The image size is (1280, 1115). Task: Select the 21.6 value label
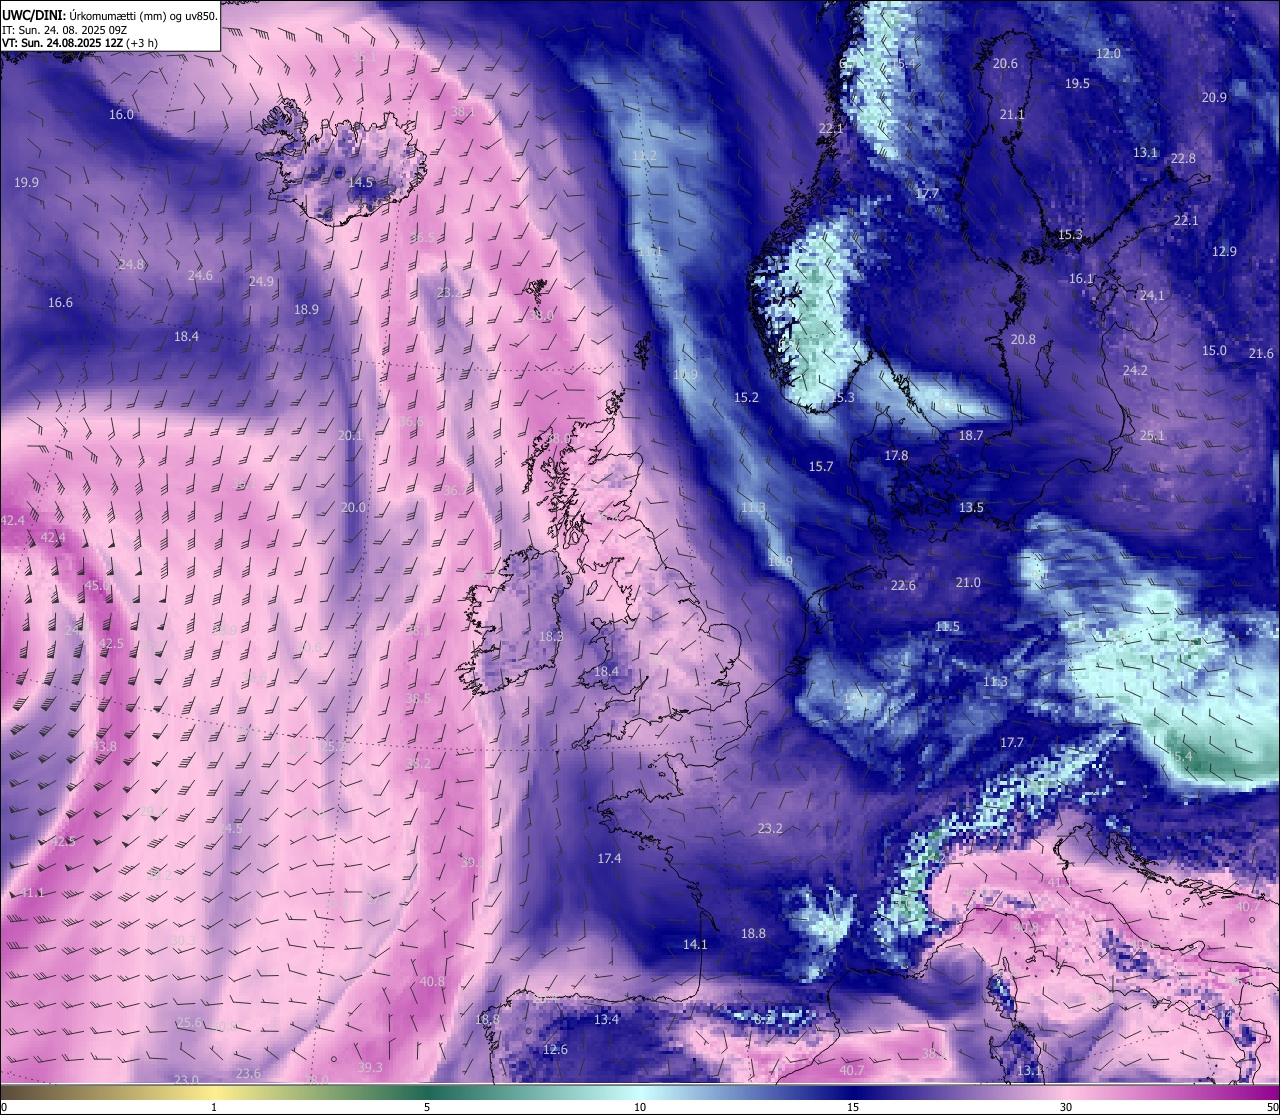tap(1262, 354)
